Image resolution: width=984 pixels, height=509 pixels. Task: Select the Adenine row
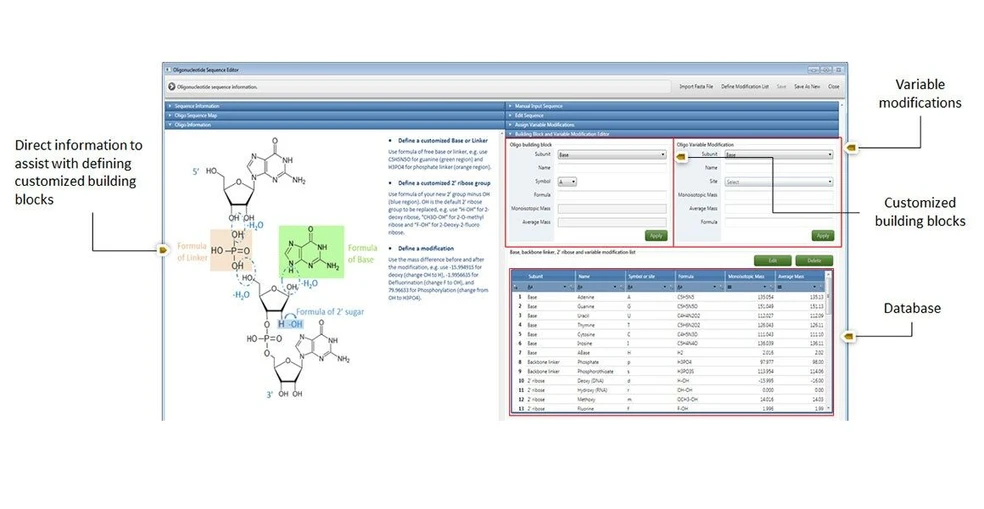(x=668, y=297)
